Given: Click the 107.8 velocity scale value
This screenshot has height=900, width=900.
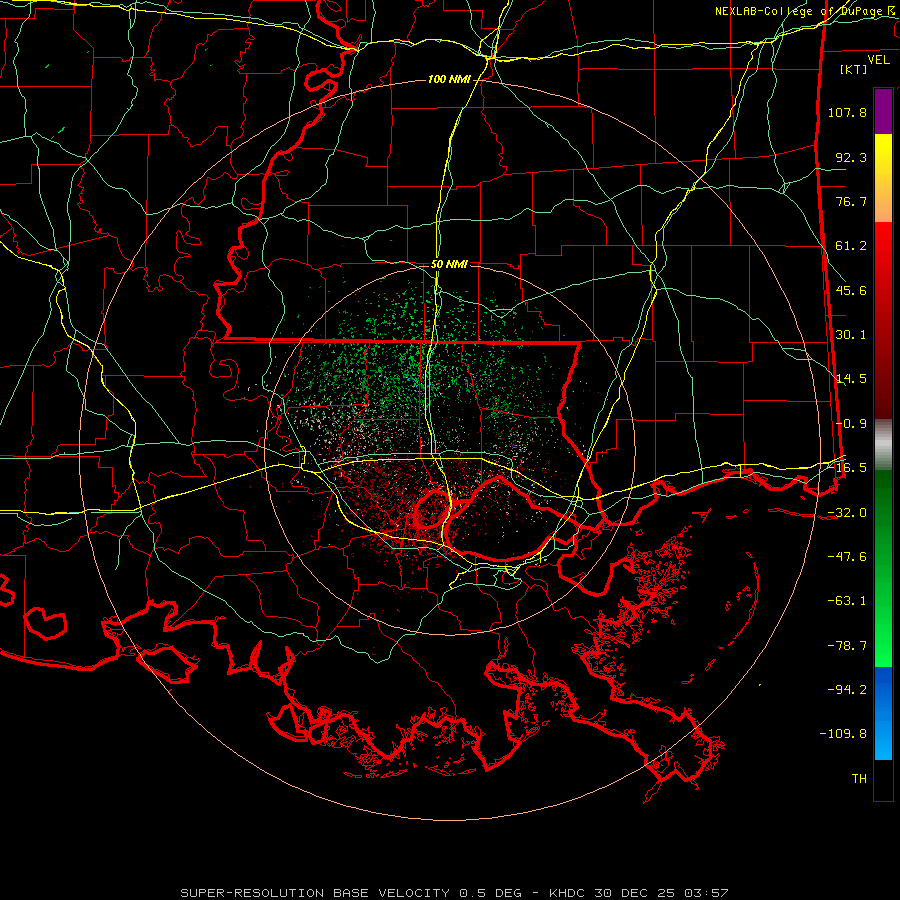Looking at the screenshot, I should (847, 112).
